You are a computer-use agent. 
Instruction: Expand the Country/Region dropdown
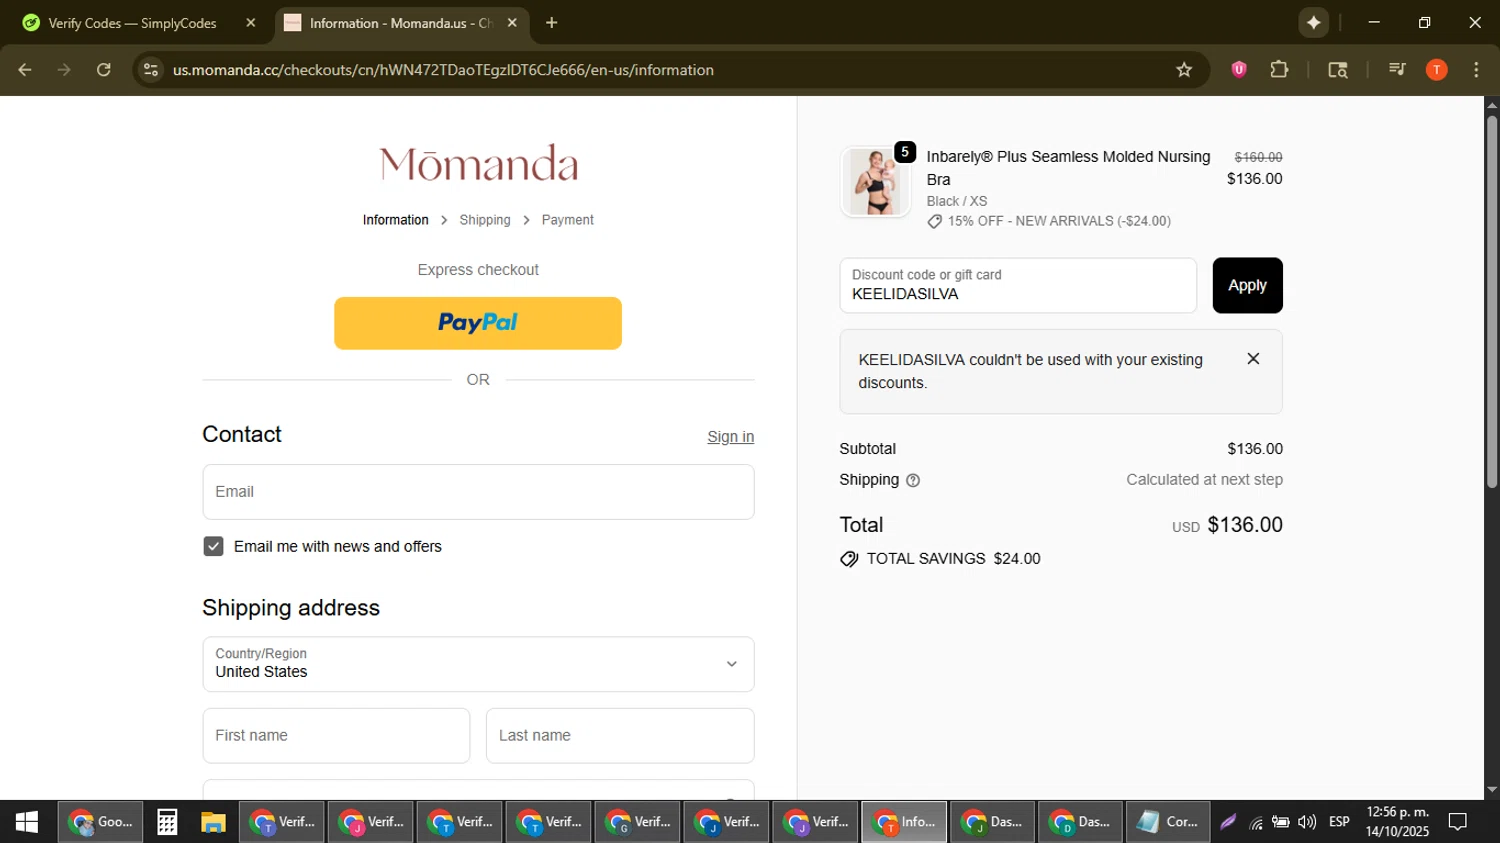click(478, 664)
